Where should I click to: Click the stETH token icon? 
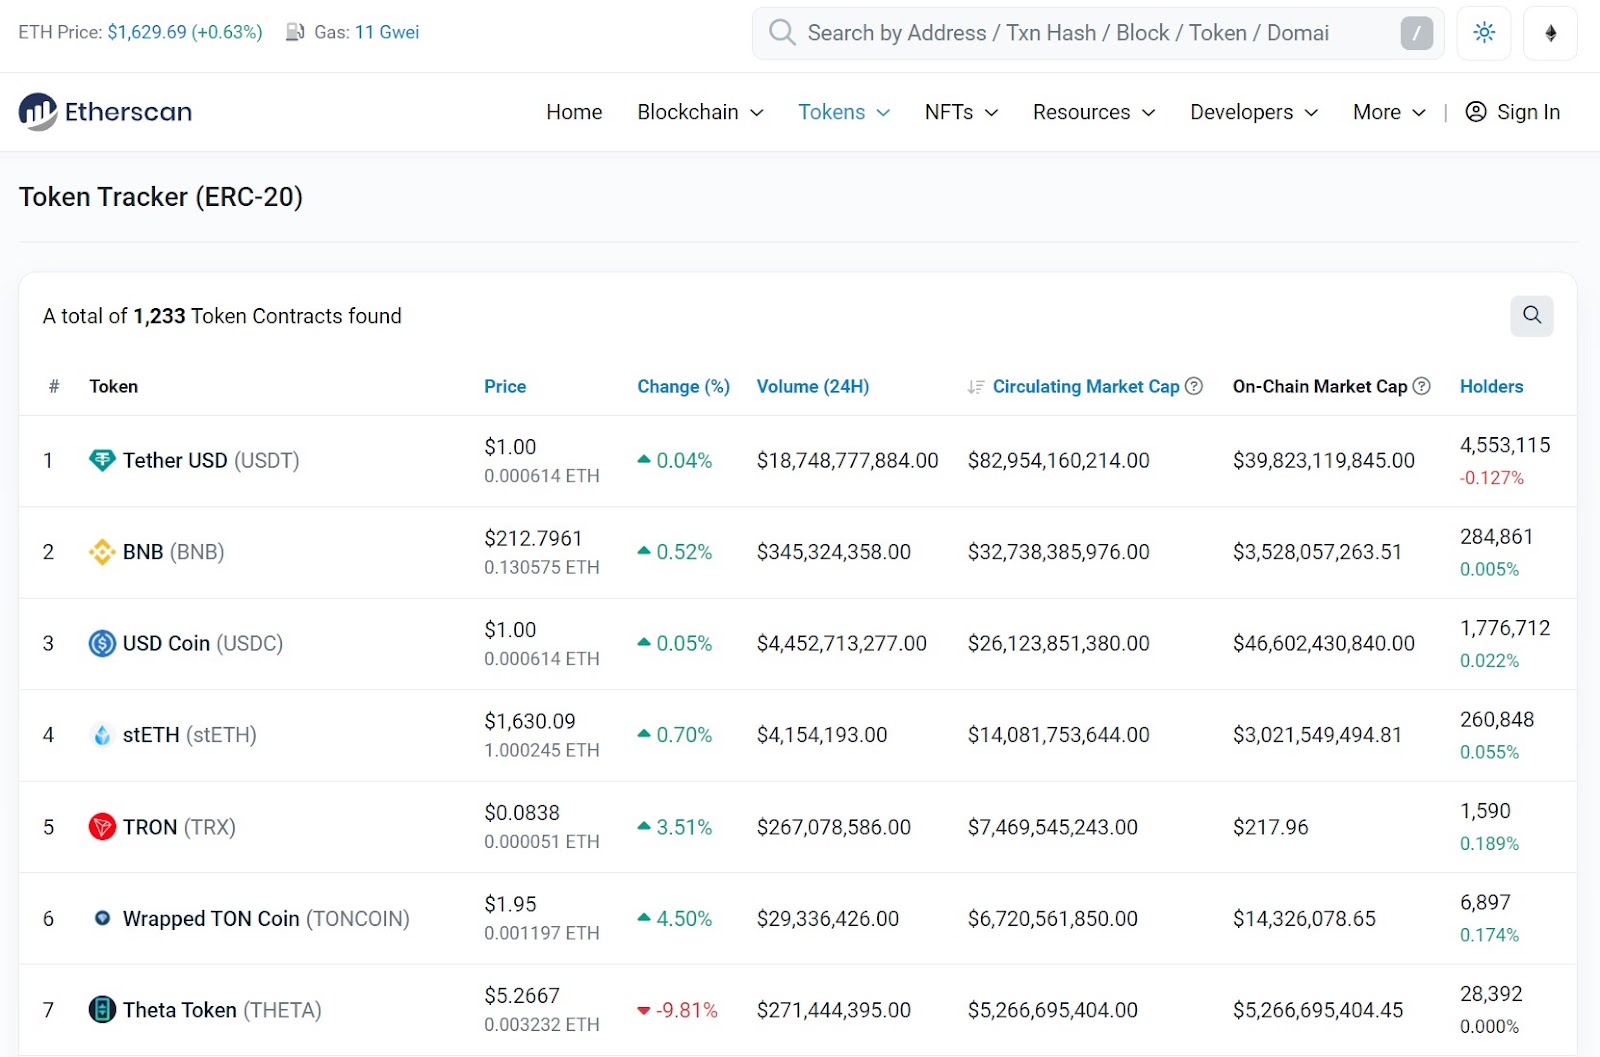tap(102, 735)
